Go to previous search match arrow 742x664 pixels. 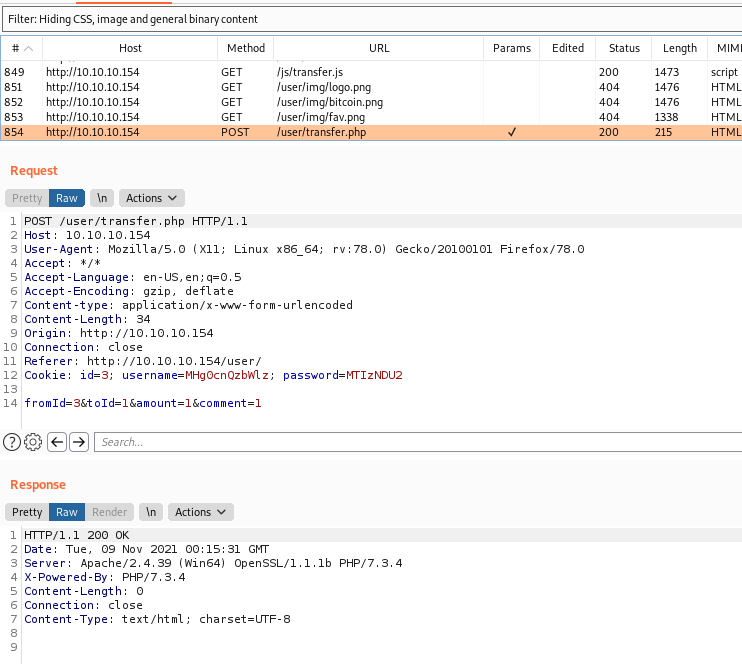pyautogui.click(x=57, y=442)
